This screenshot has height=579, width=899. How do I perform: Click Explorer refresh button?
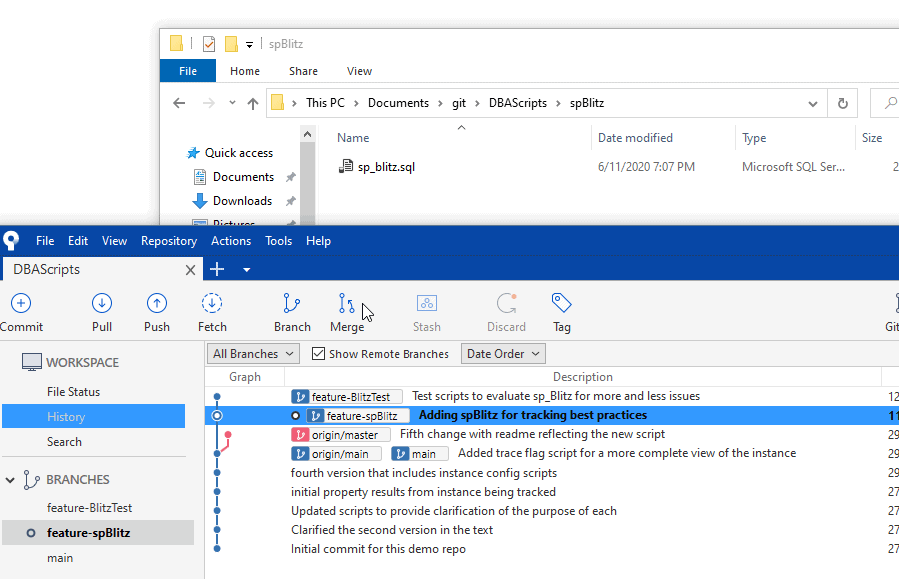[x=842, y=103]
